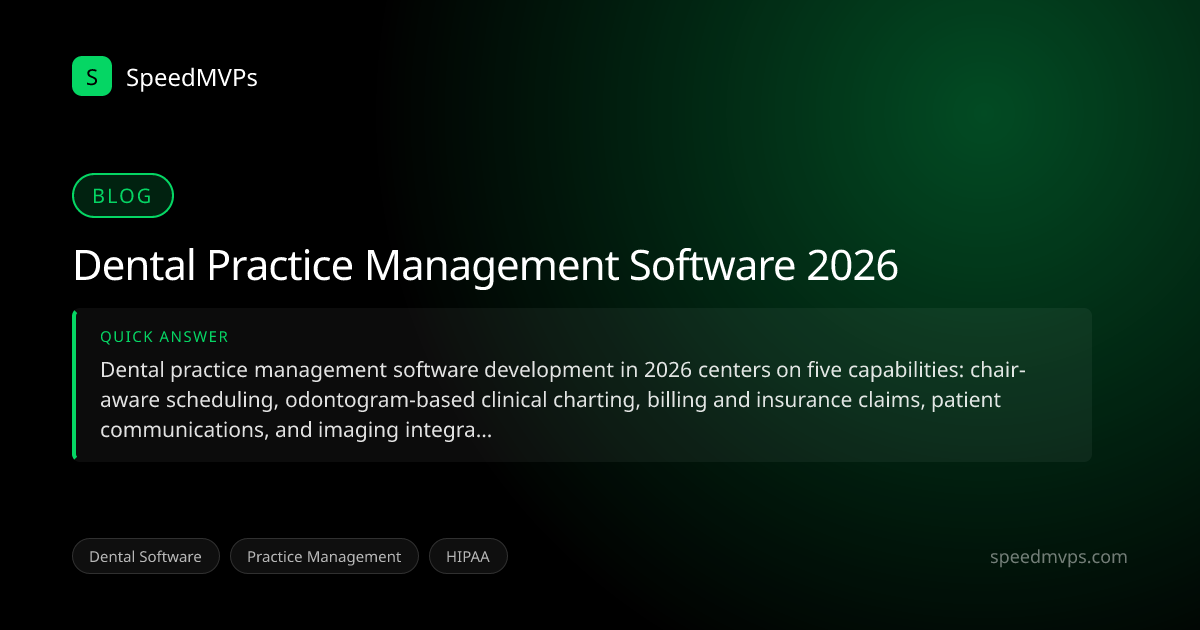Select the Dental Software tag
1200x630 pixels.
(145, 557)
